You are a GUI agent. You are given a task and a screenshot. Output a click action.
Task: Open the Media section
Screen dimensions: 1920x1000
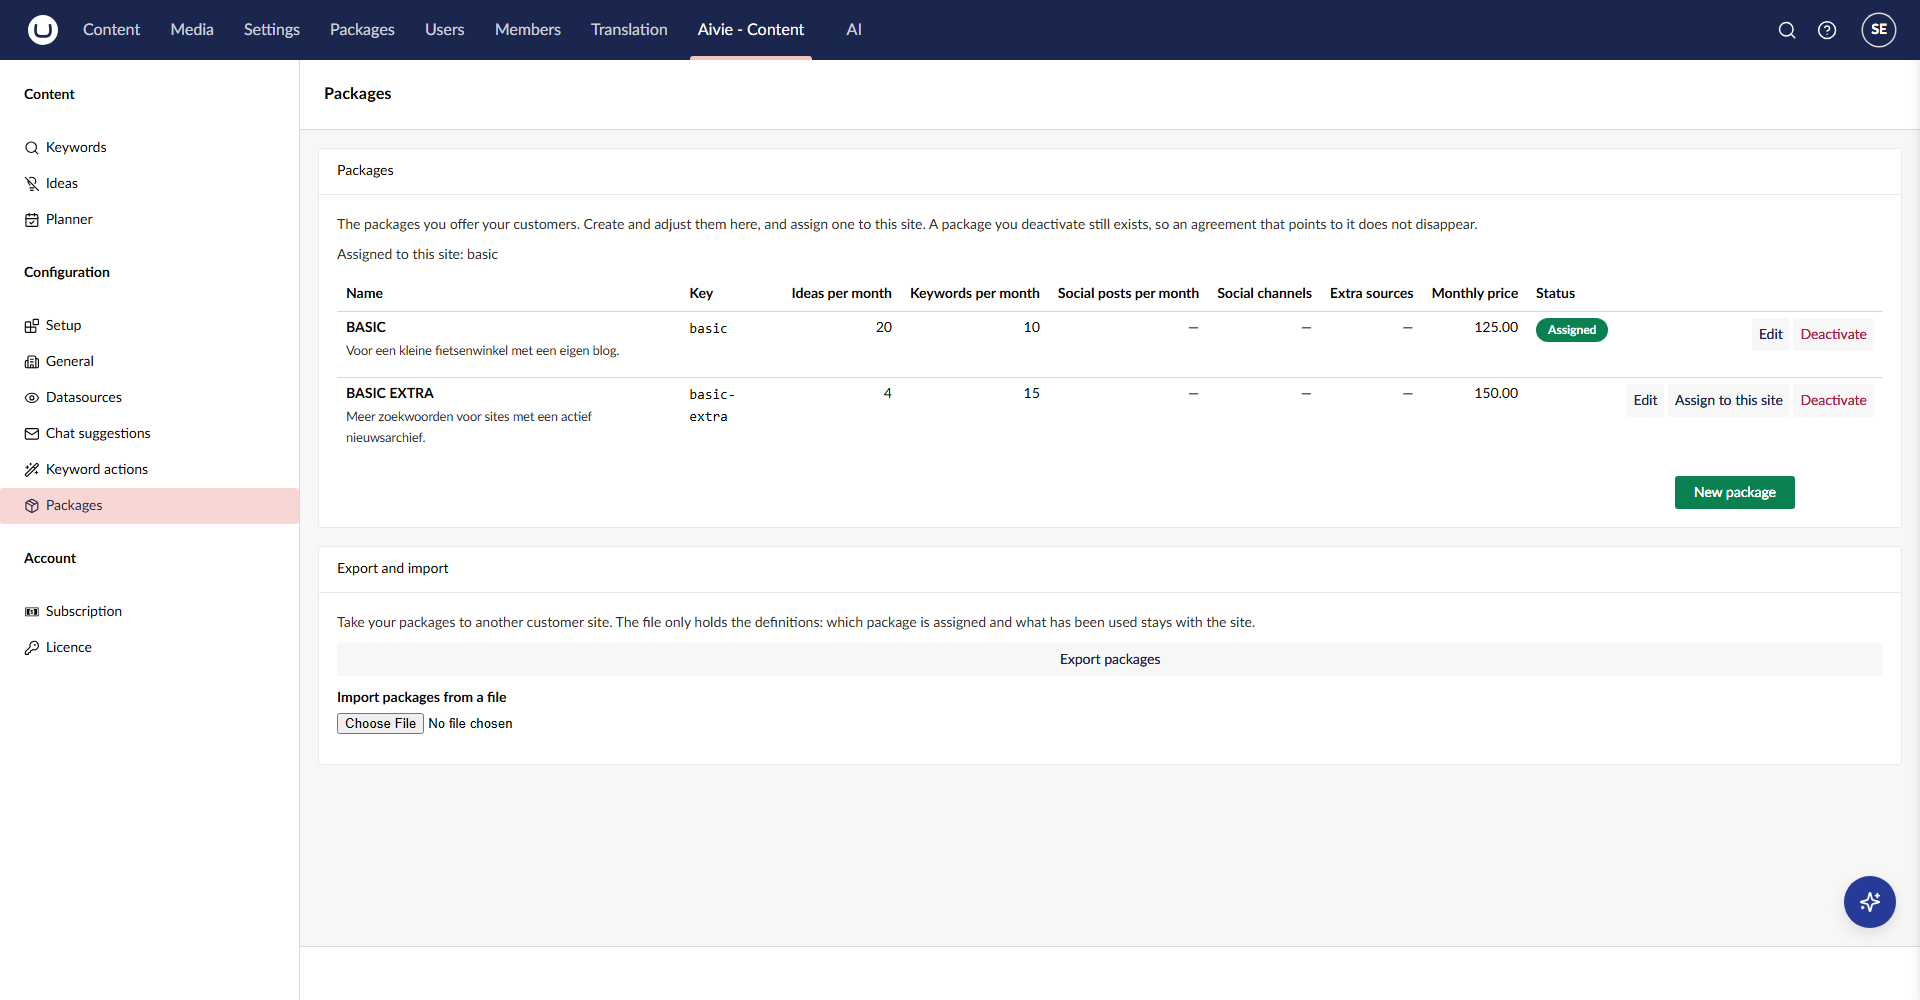click(192, 30)
